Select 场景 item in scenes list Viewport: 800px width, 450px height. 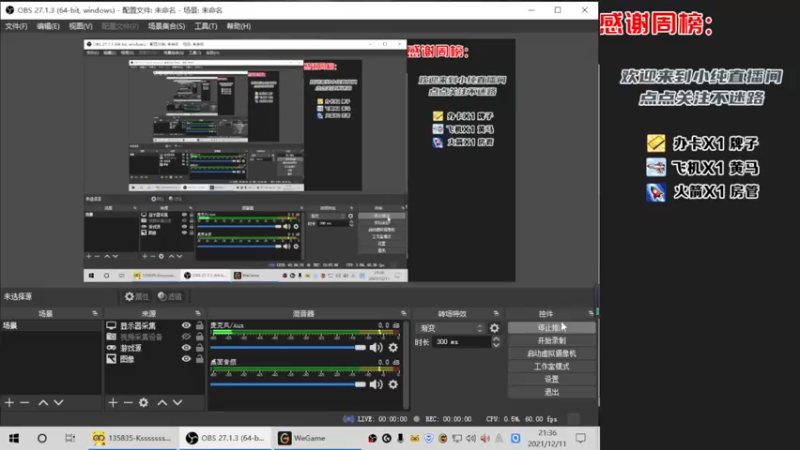point(51,326)
